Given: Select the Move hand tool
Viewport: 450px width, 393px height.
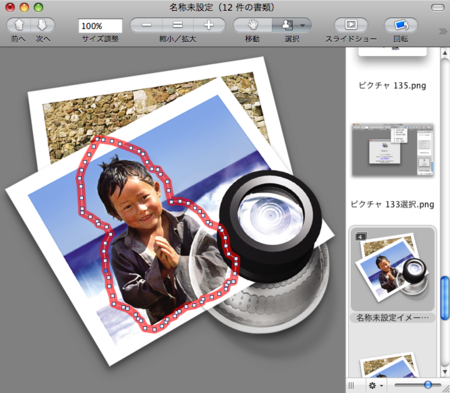Looking at the screenshot, I should point(253,25).
